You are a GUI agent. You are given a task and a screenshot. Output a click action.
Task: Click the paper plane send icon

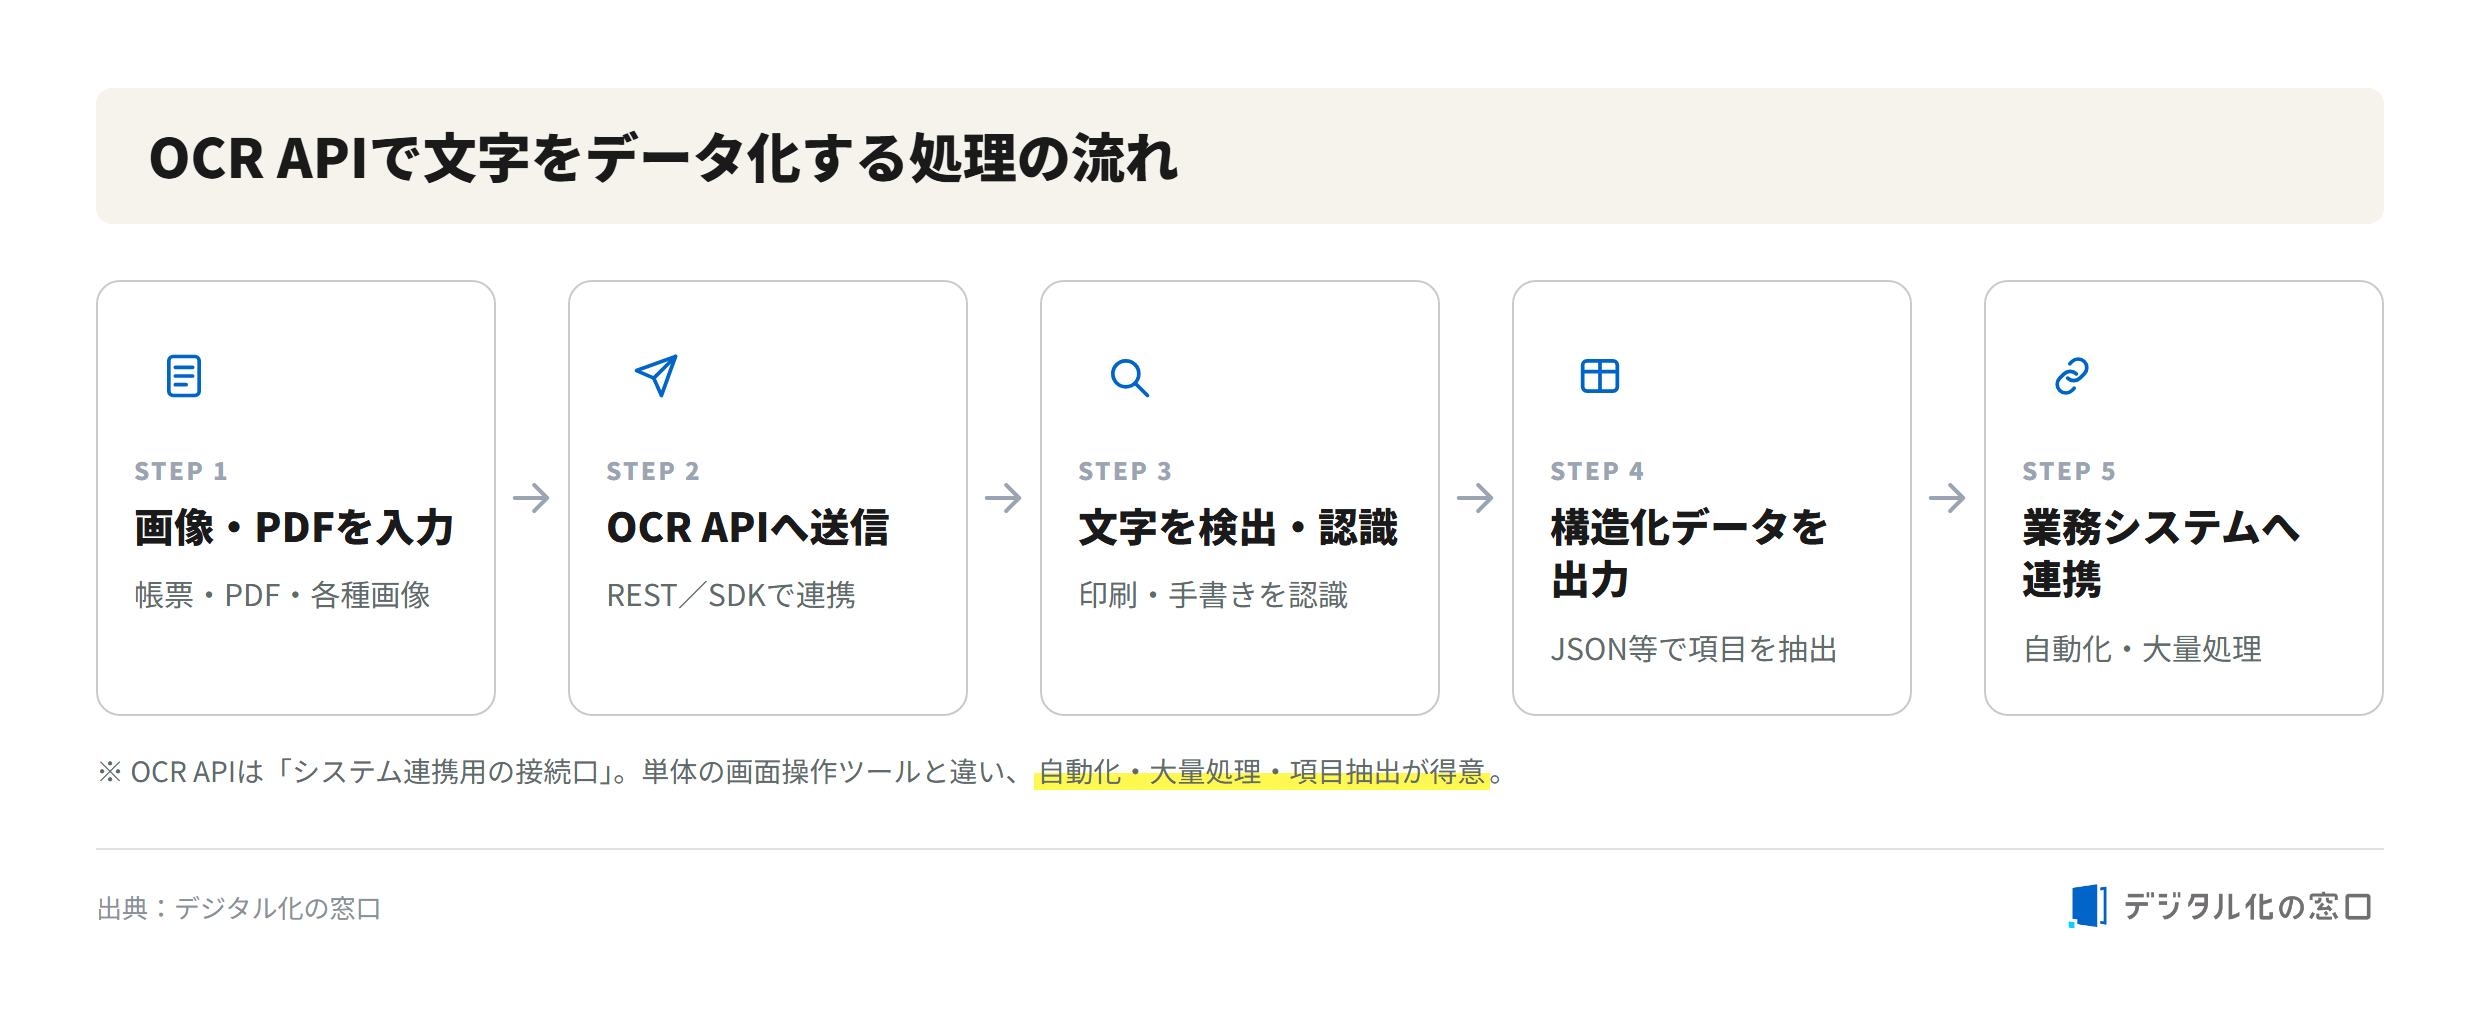[656, 376]
